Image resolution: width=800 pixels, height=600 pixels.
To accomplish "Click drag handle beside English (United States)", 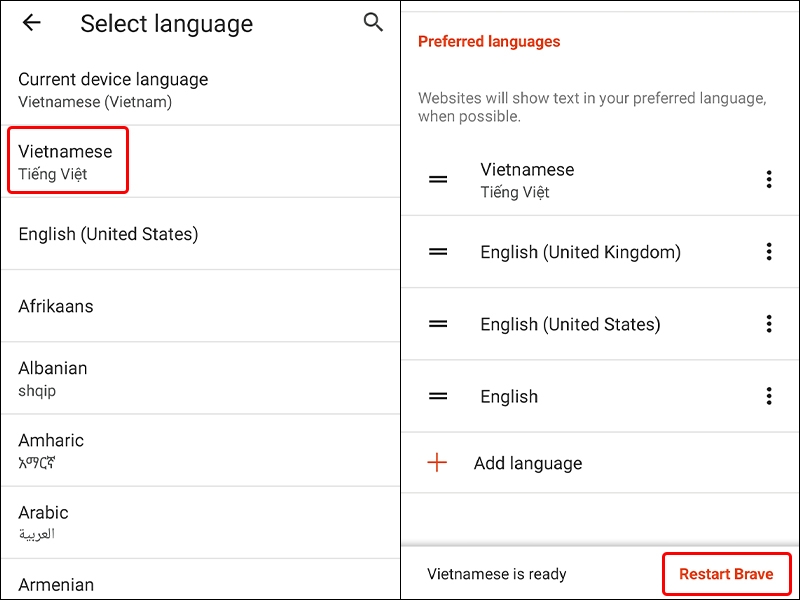I will click(438, 324).
